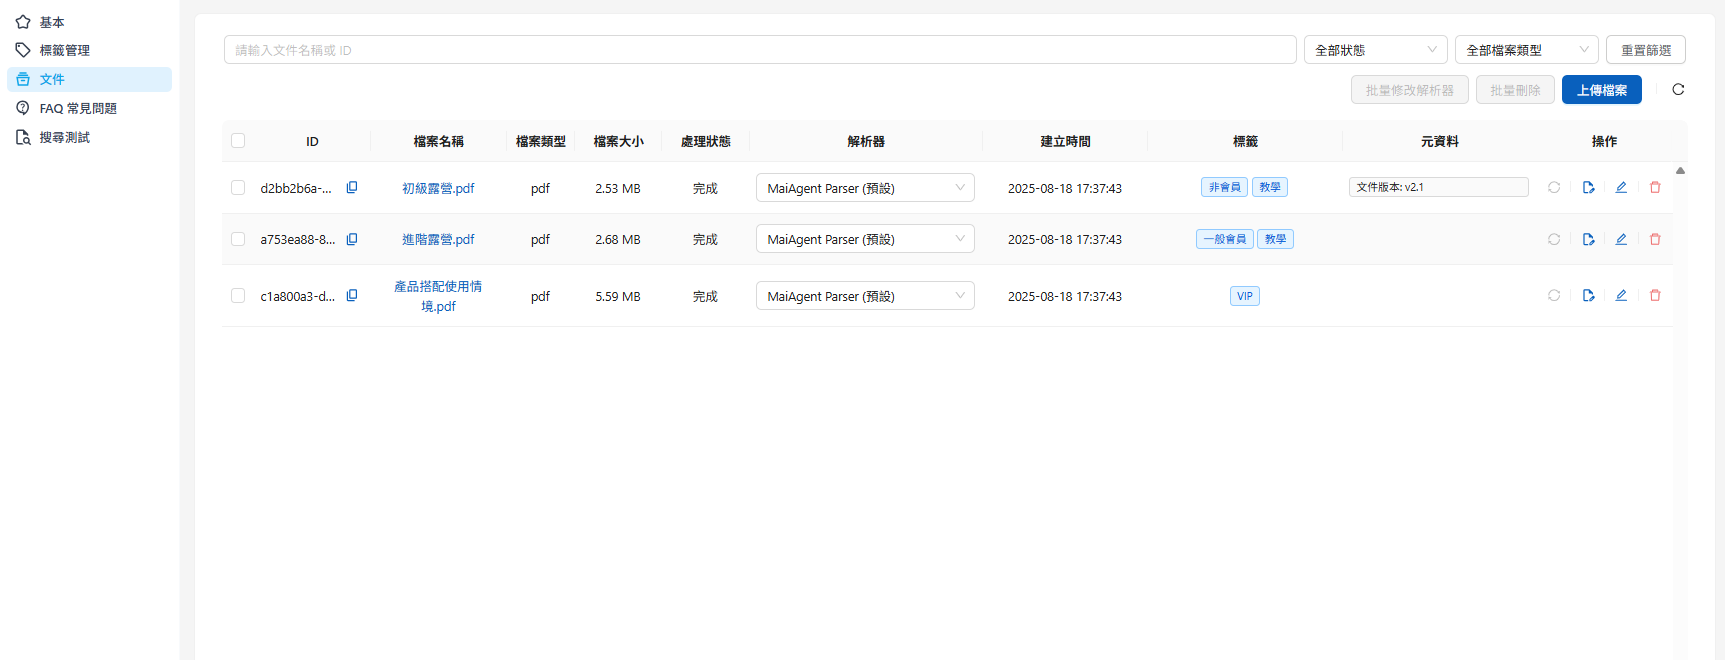1725x660 pixels.
Task: Copy the ID of 進階露營.pdf
Action: point(352,239)
